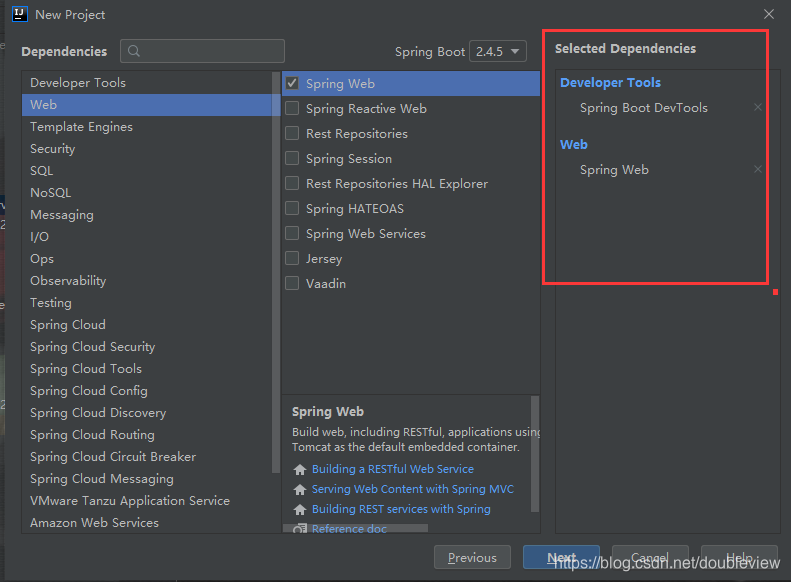Open the Messaging category

[x=147, y=215]
